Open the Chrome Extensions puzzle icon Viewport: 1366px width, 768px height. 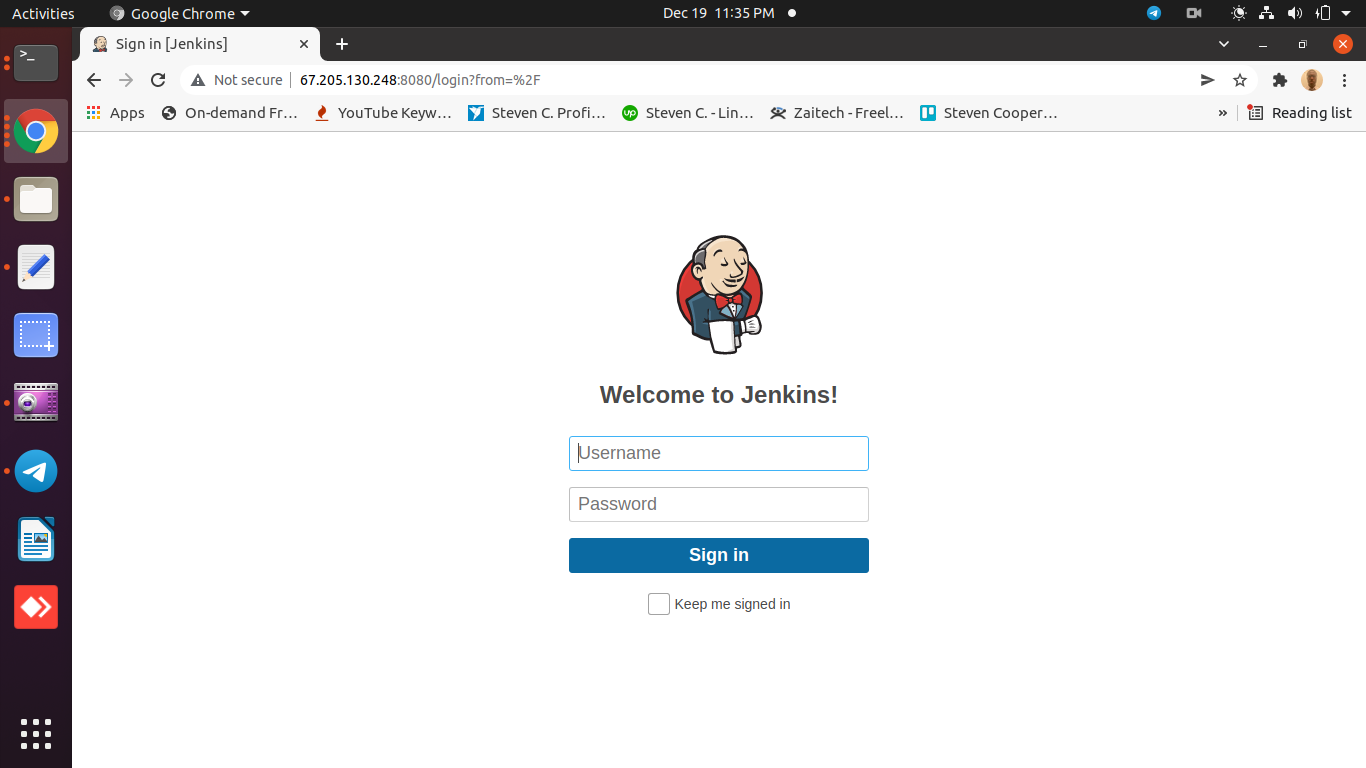click(x=1279, y=80)
